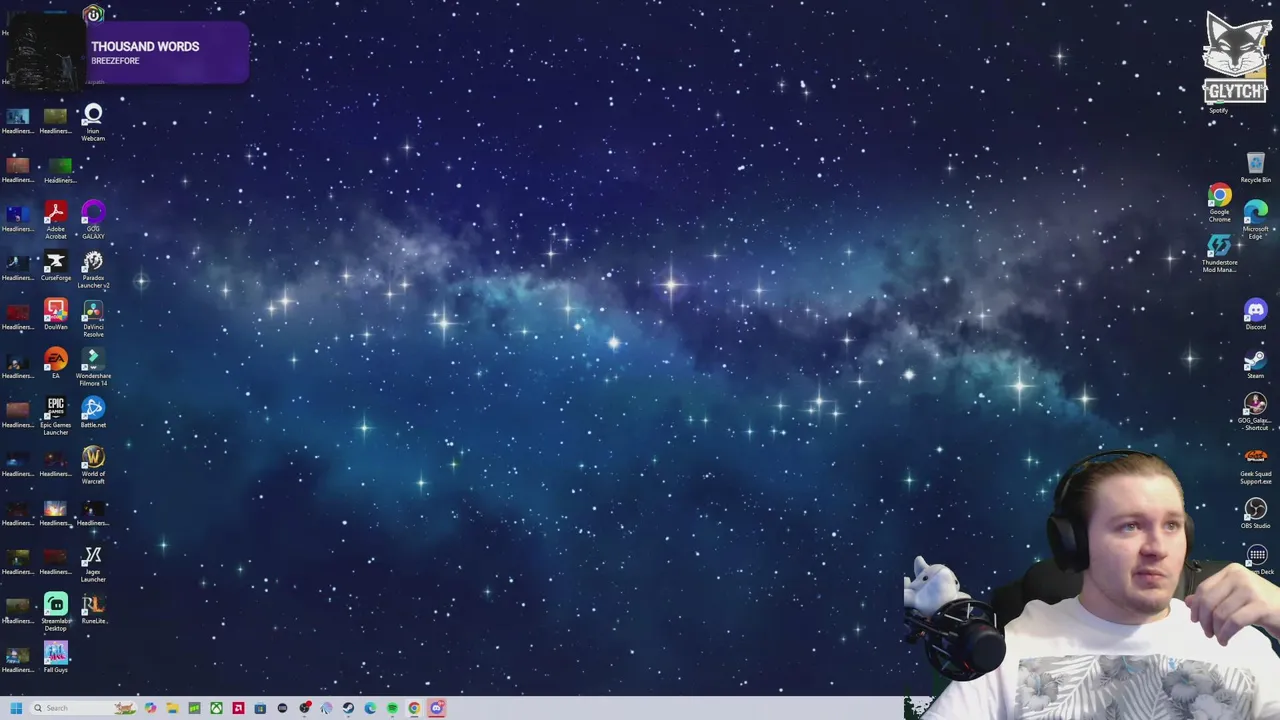Launch Adobe Acrobat from desktop
This screenshot has height=720, width=1280.
click(x=55, y=220)
